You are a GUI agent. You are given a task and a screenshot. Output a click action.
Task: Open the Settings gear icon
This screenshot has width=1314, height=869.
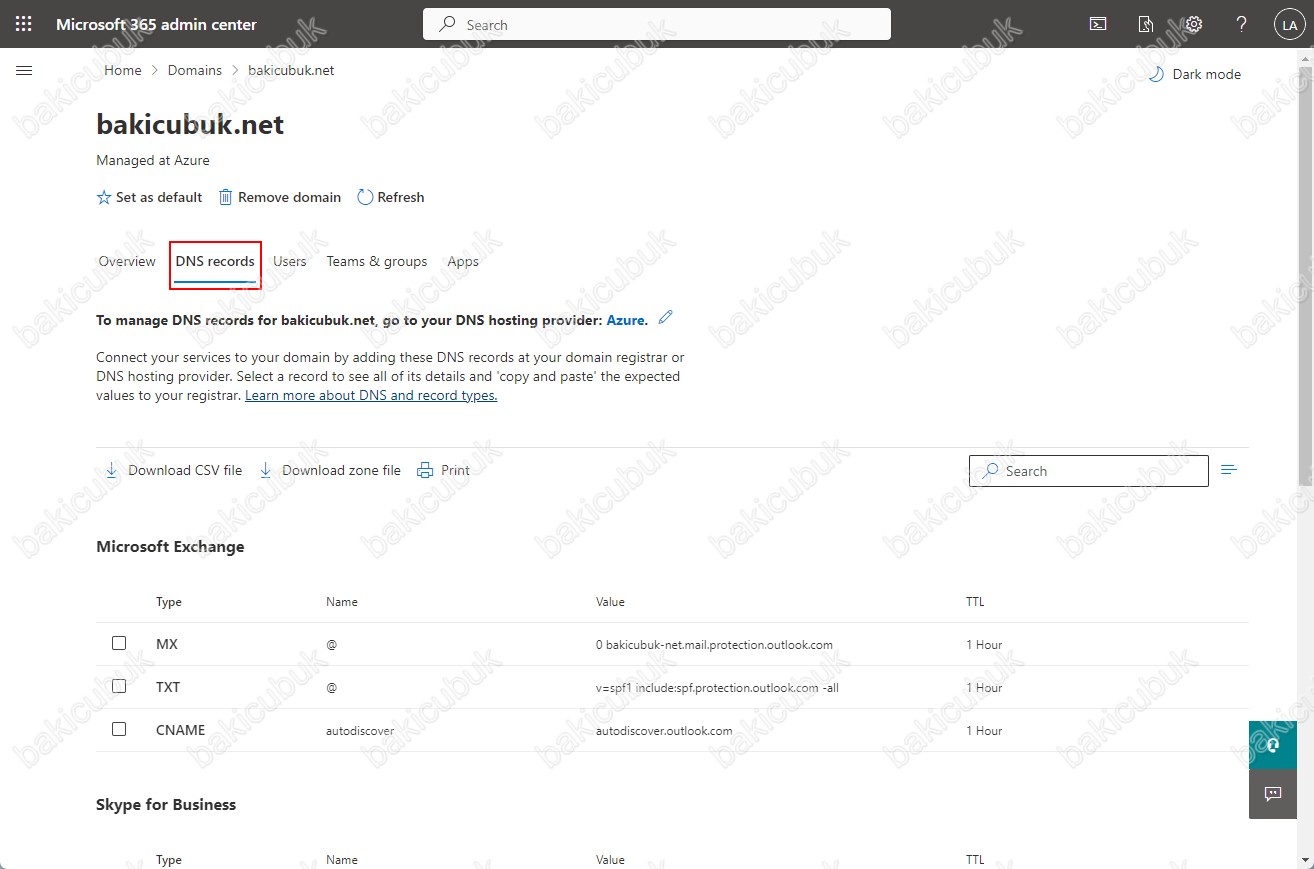[x=1193, y=24]
